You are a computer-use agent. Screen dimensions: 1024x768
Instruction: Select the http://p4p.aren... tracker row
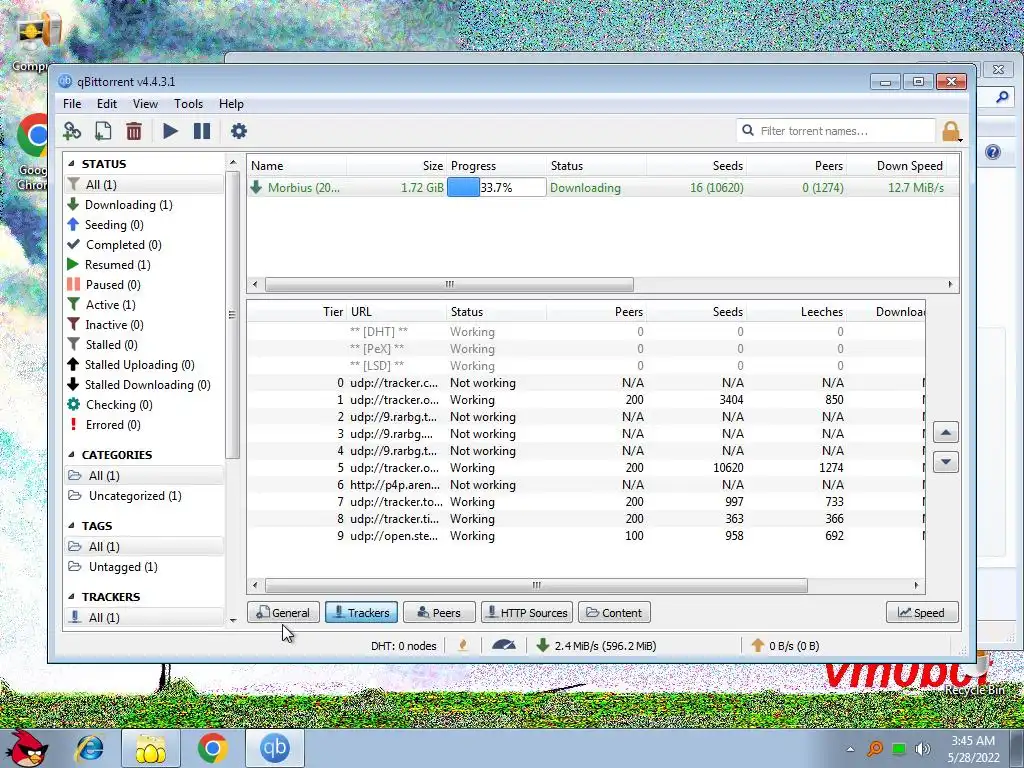point(586,485)
